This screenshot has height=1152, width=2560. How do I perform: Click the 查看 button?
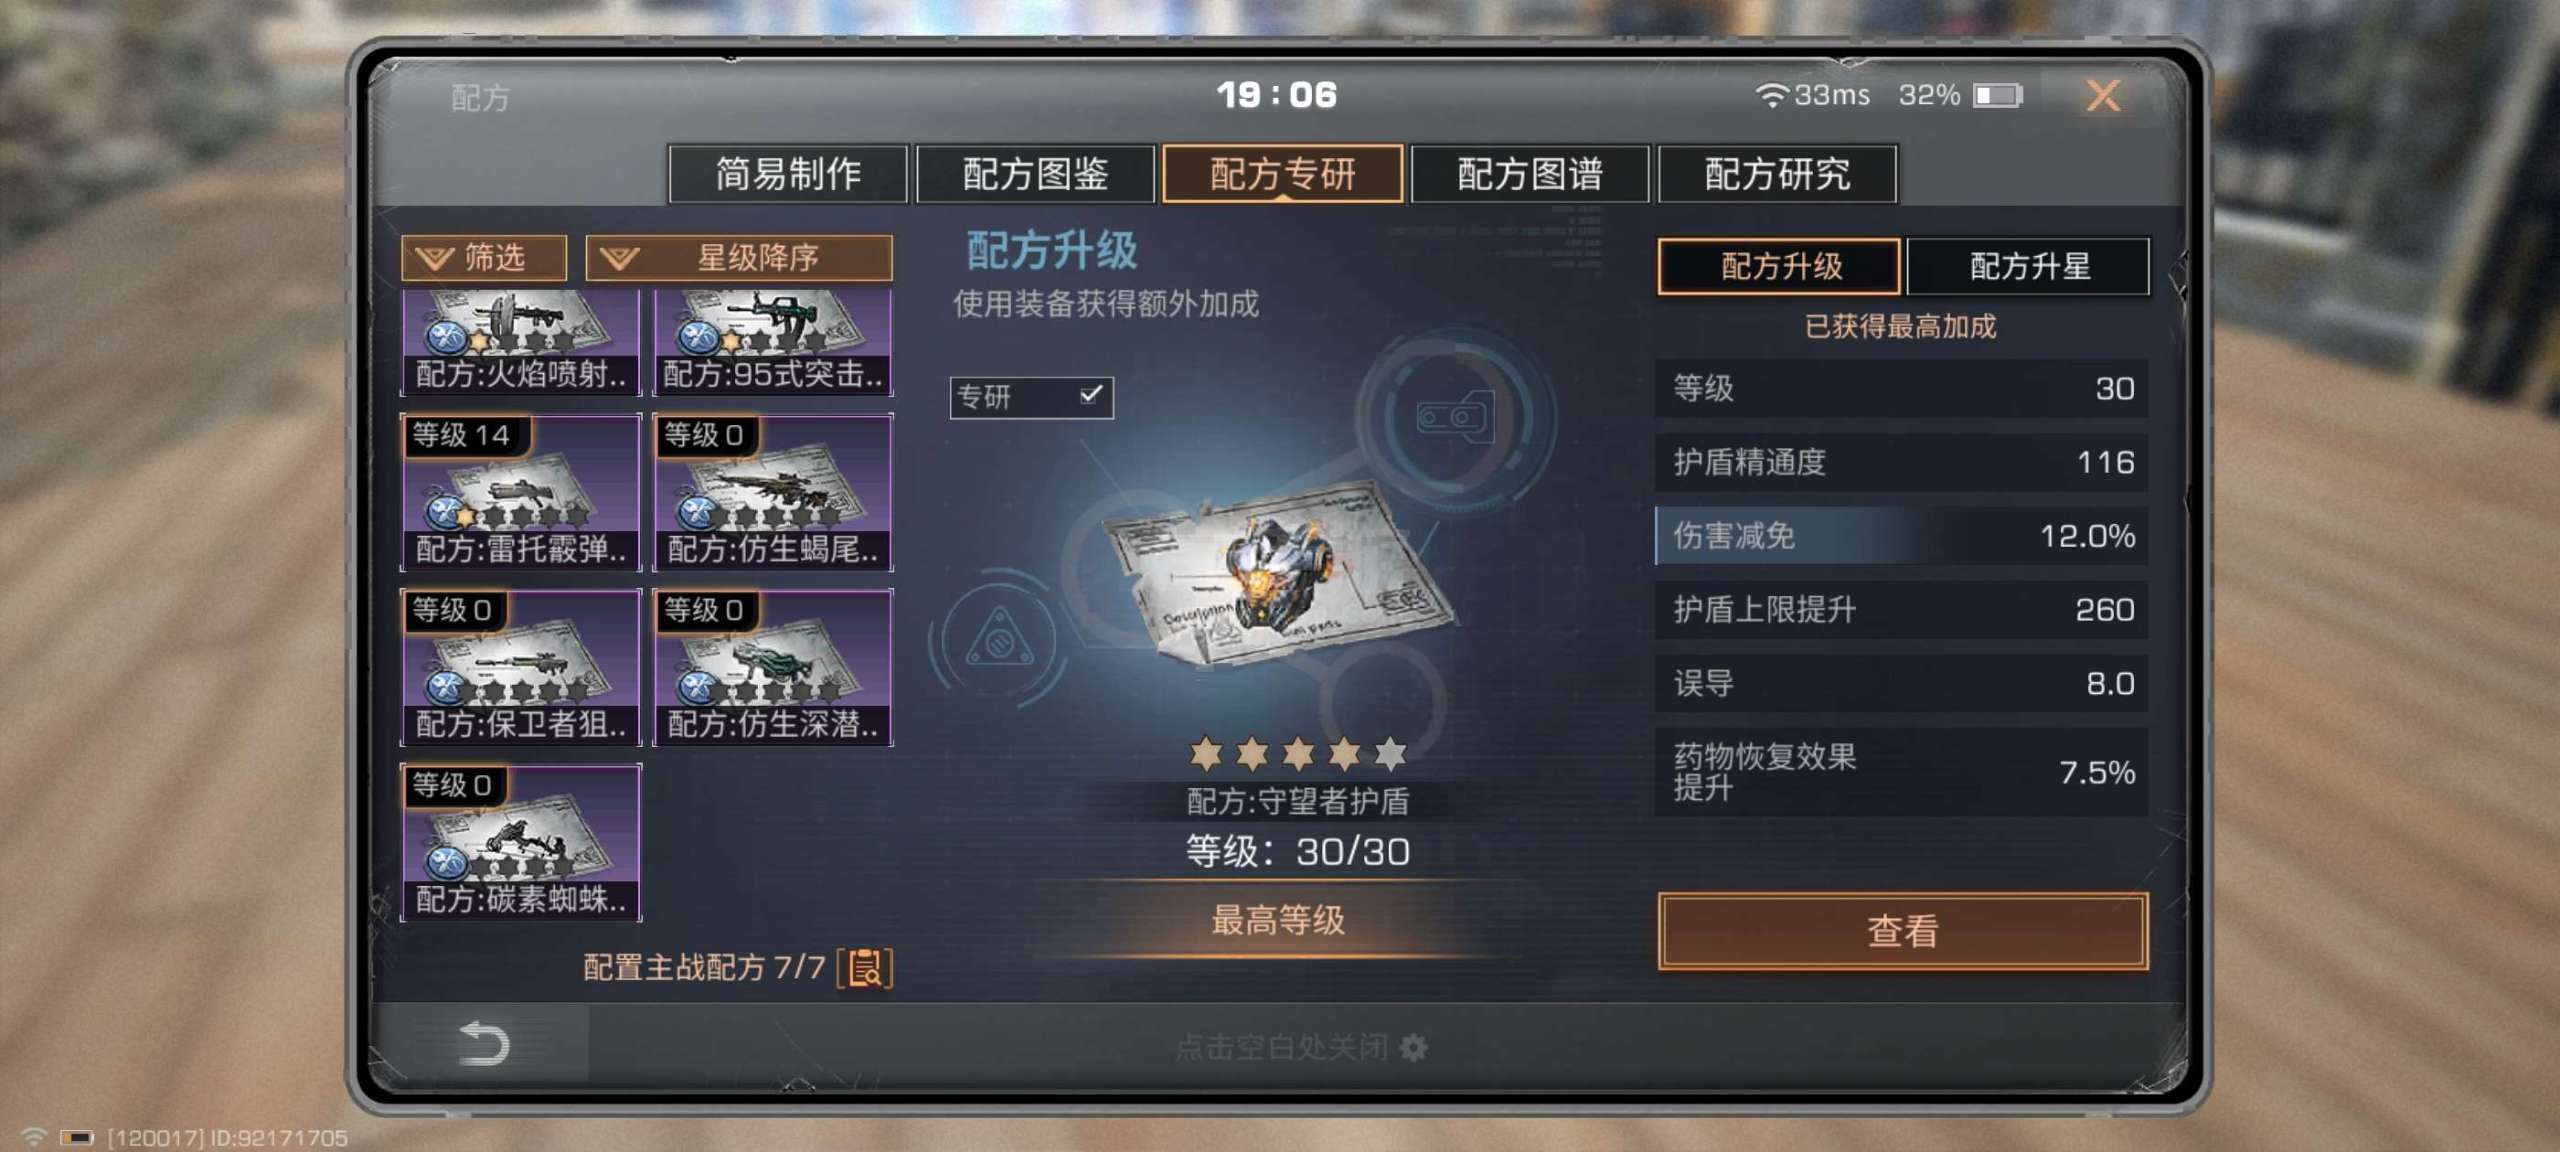[1903, 931]
